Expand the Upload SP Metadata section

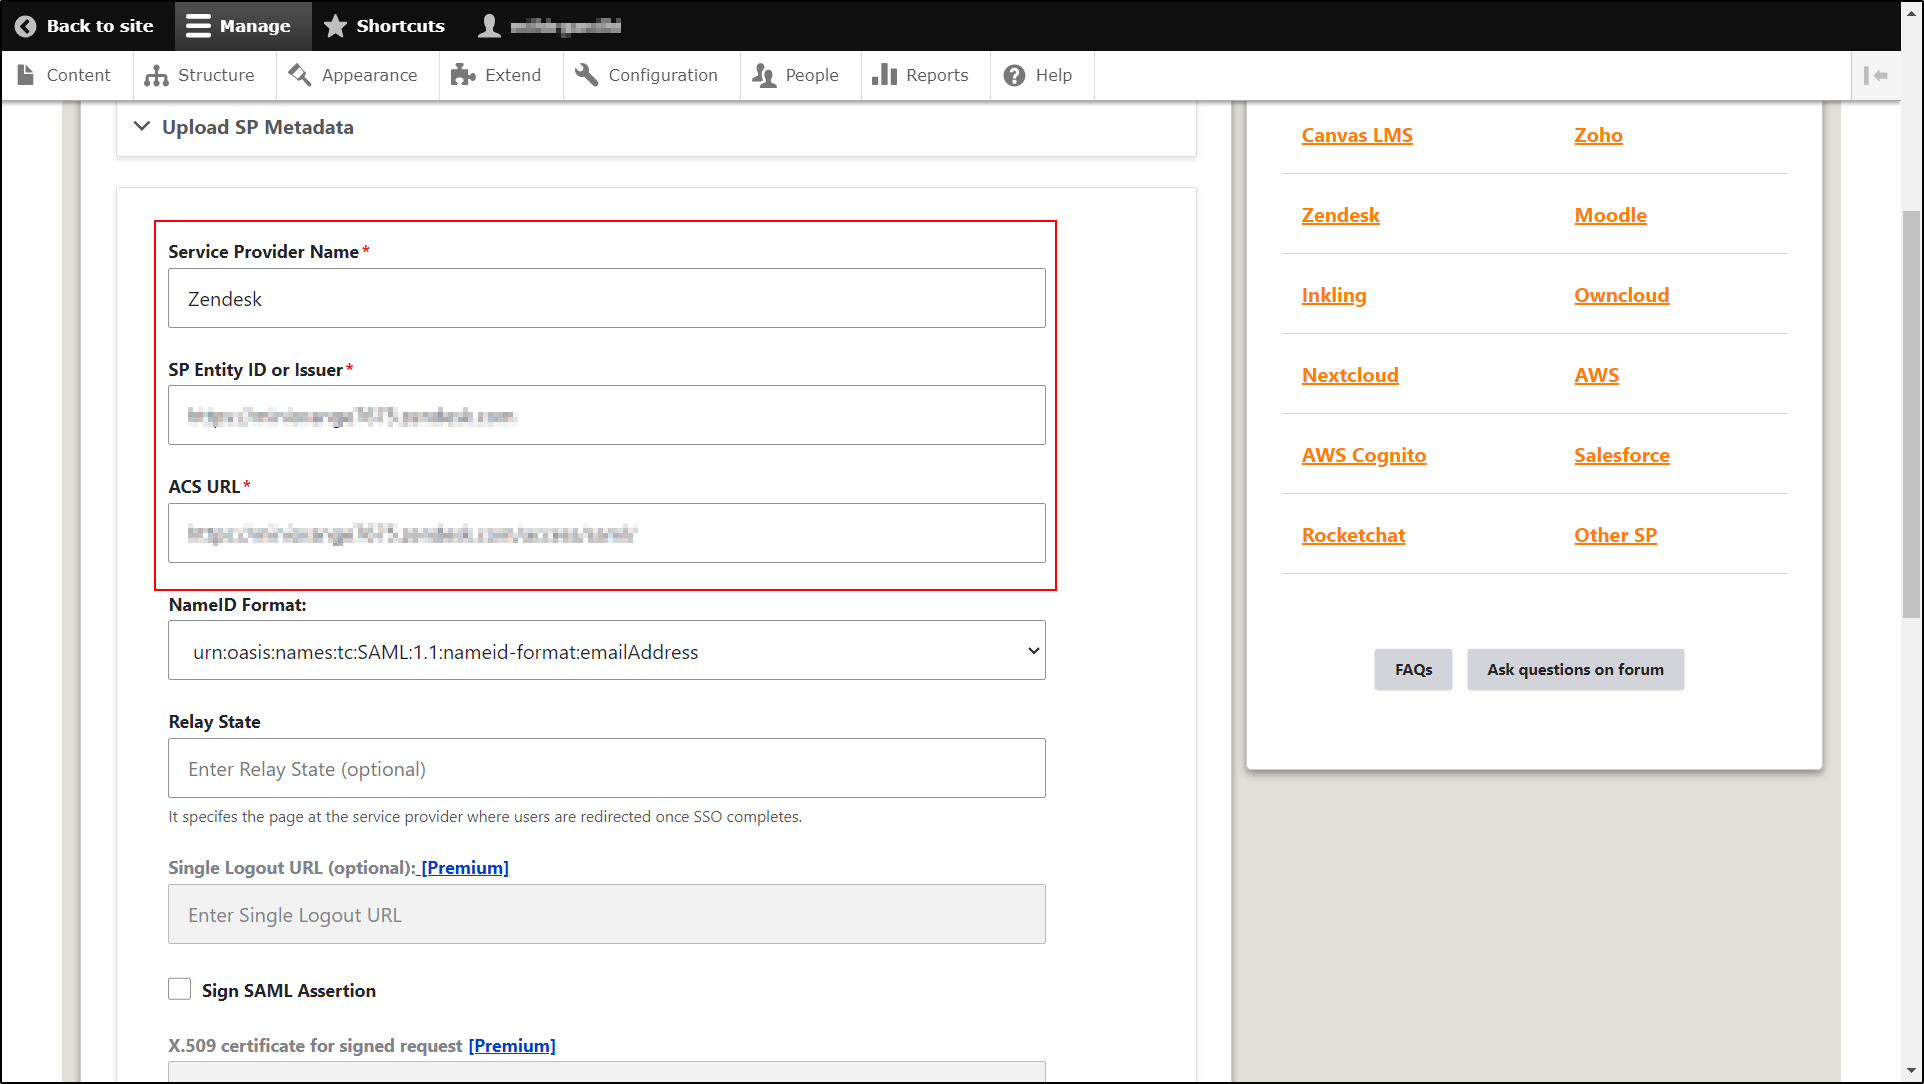pos(258,127)
